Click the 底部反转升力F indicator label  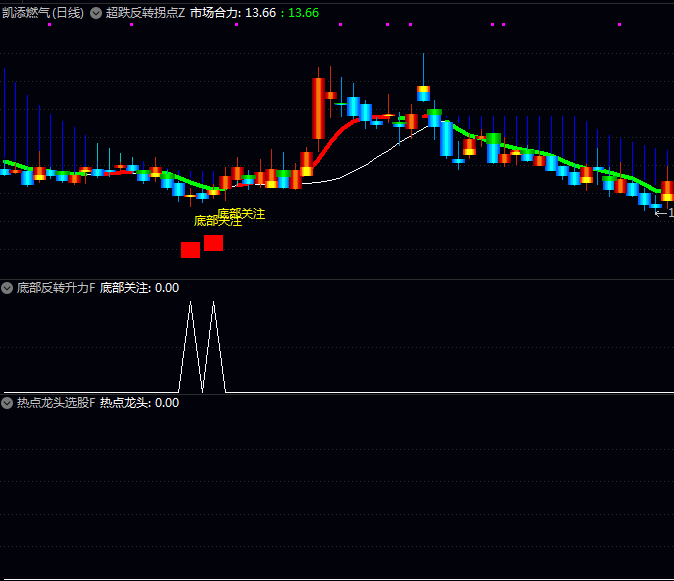click(x=56, y=288)
